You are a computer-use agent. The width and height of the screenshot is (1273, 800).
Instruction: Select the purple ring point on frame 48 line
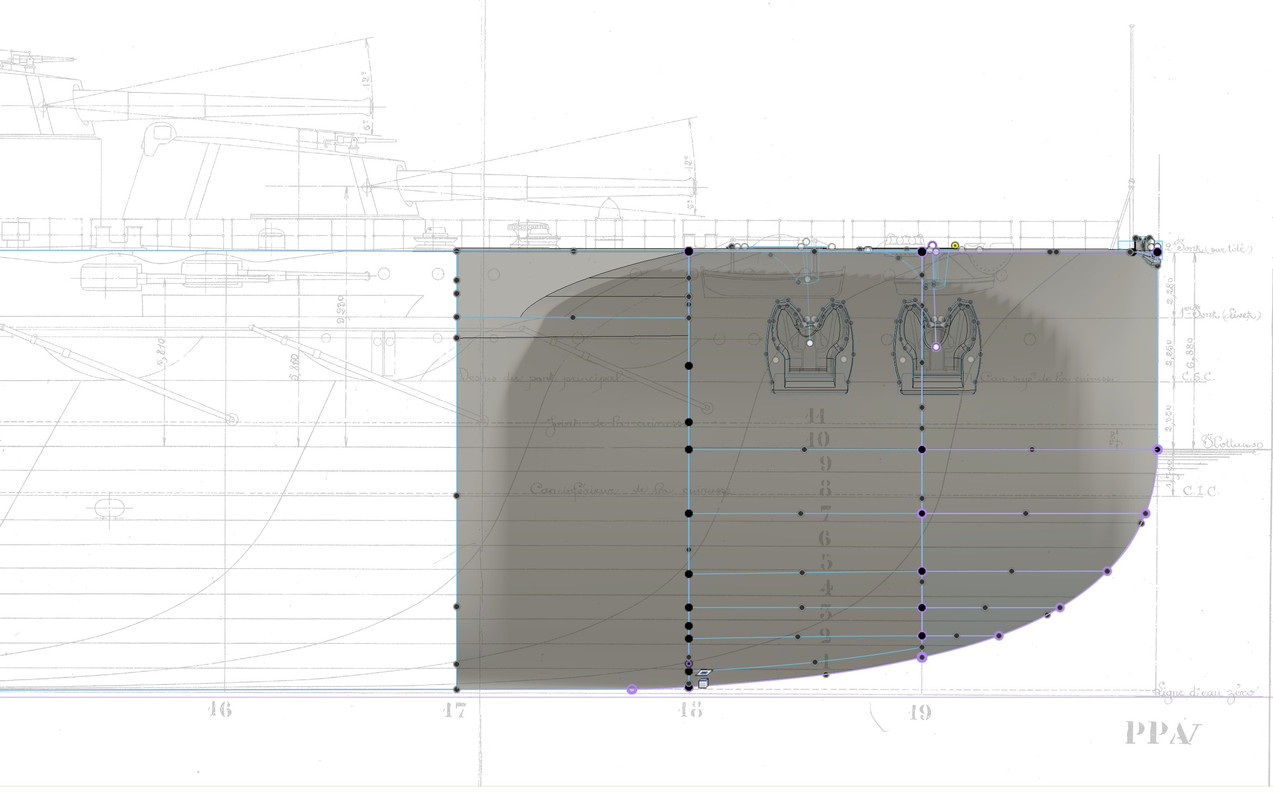click(689, 663)
